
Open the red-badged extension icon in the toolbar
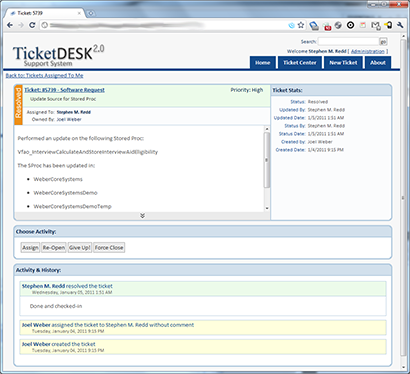327,26
